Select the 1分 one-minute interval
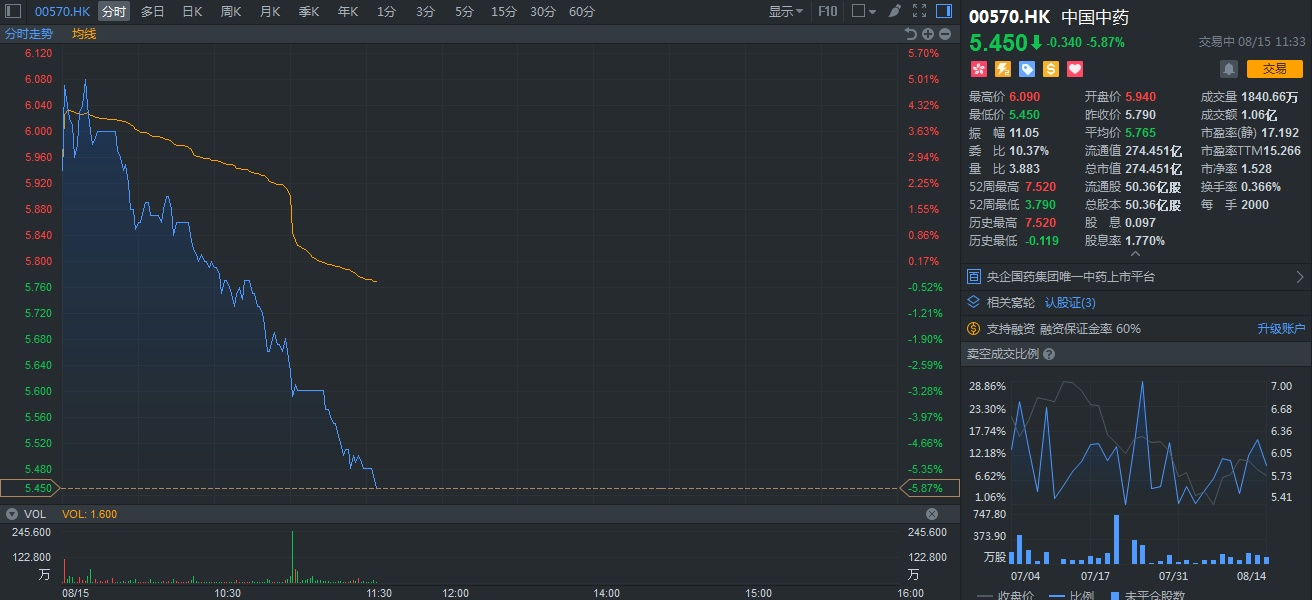Image resolution: width=1312 pixels, height=600 pixels. point(386,12)
